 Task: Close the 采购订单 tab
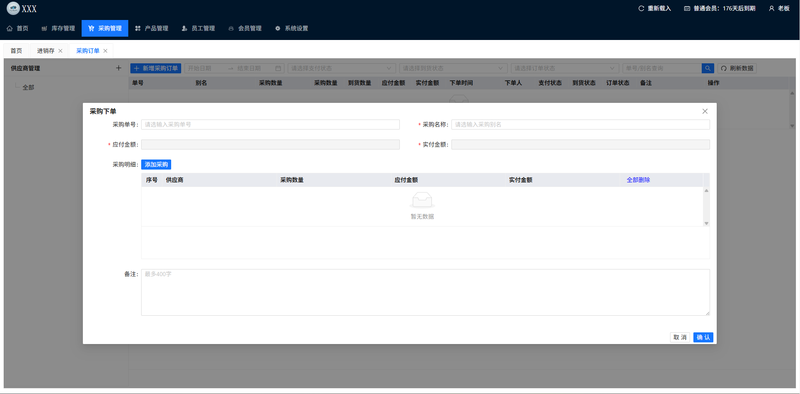point(105,51)
